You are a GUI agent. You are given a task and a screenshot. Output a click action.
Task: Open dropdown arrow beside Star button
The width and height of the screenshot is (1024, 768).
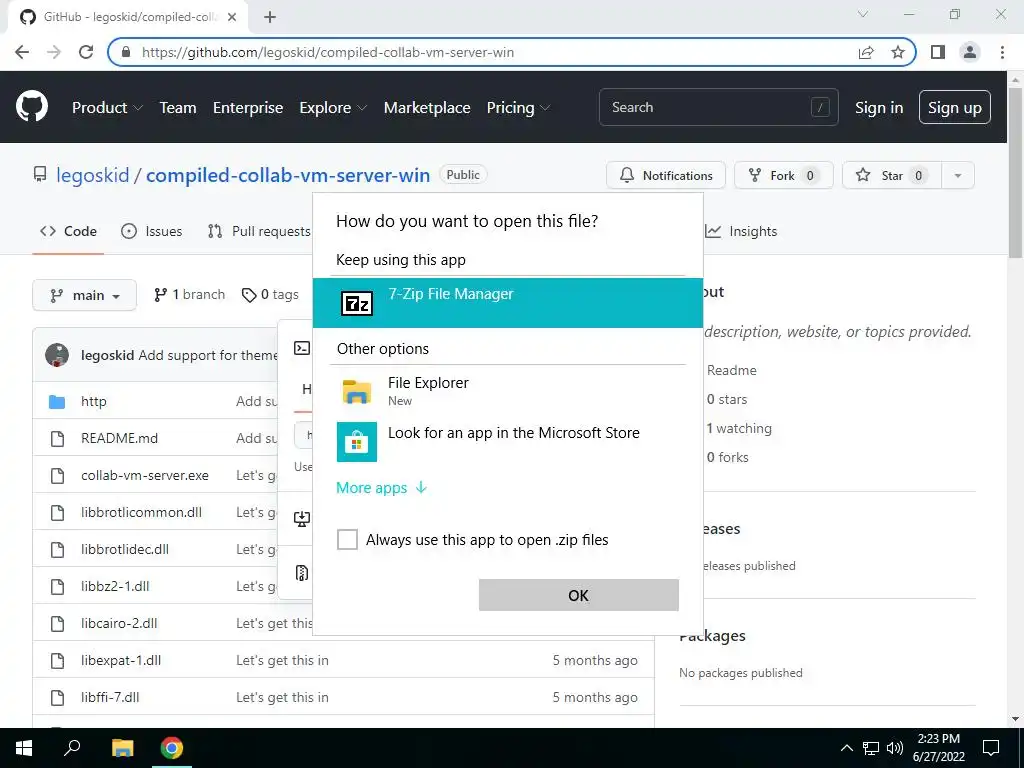click(957, 175)
